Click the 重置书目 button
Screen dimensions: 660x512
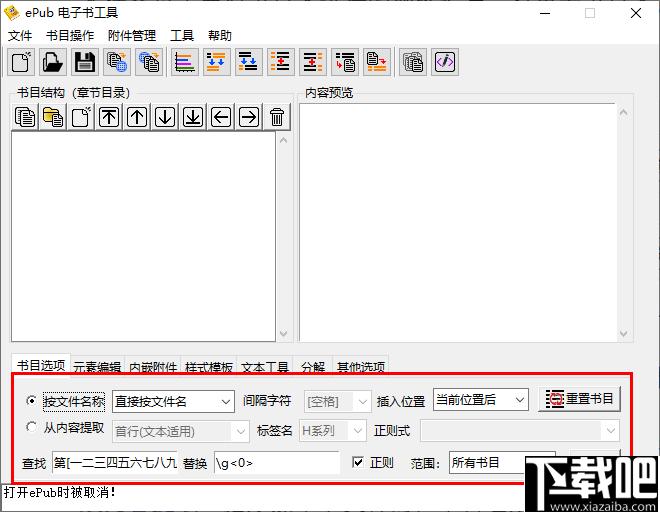tap(580, 398)
